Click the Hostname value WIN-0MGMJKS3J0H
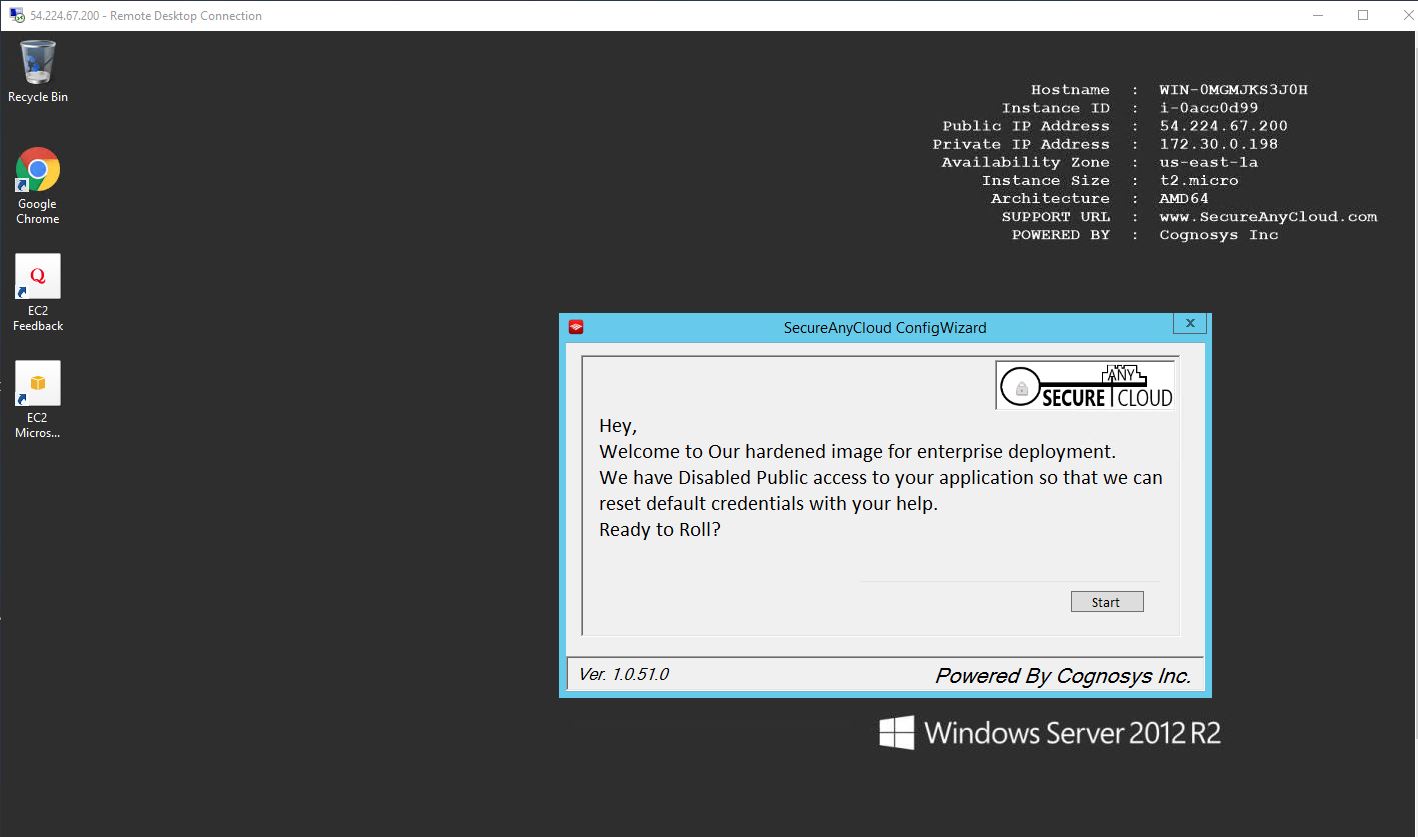The image size is (1418, 837). click(x=1233, y=90)
